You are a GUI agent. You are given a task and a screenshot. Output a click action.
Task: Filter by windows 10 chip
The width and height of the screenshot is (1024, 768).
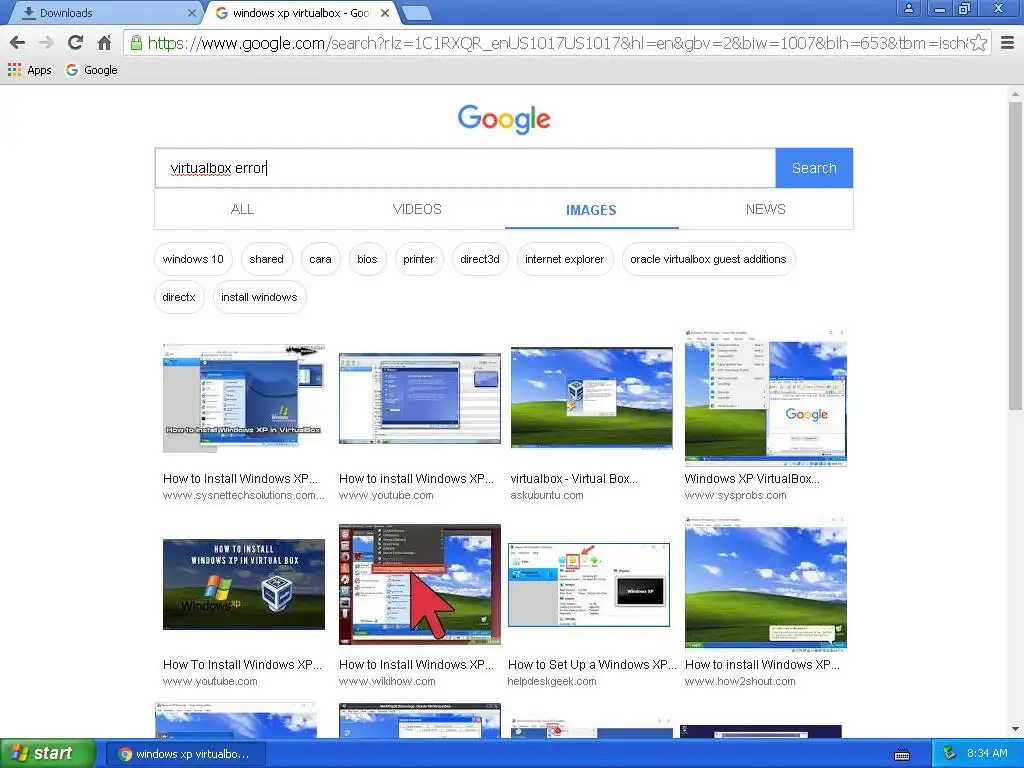click(x=193, y=259)
